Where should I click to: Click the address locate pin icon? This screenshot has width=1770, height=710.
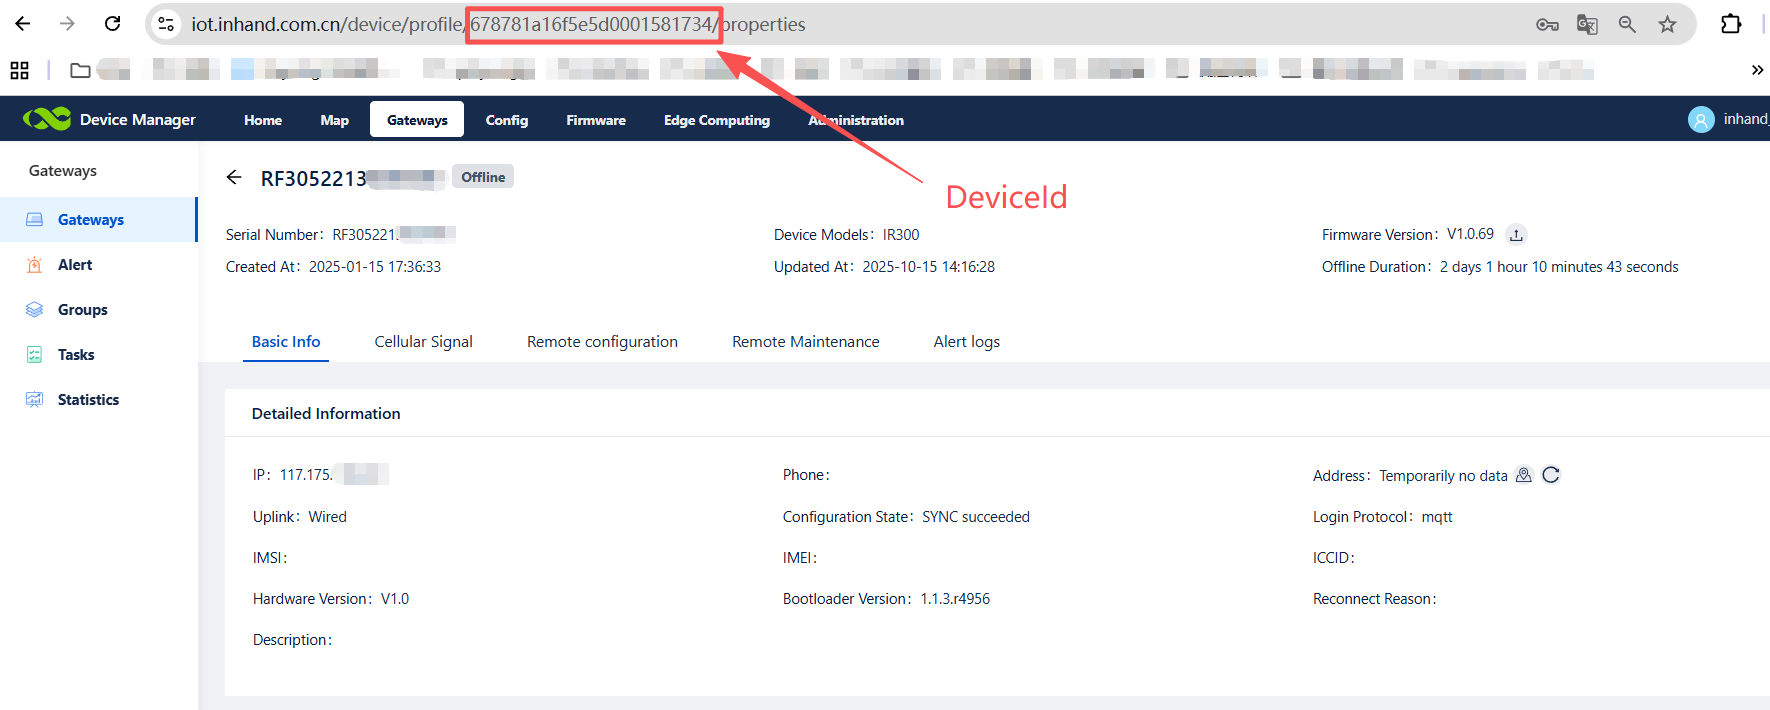click(1523, 475)
